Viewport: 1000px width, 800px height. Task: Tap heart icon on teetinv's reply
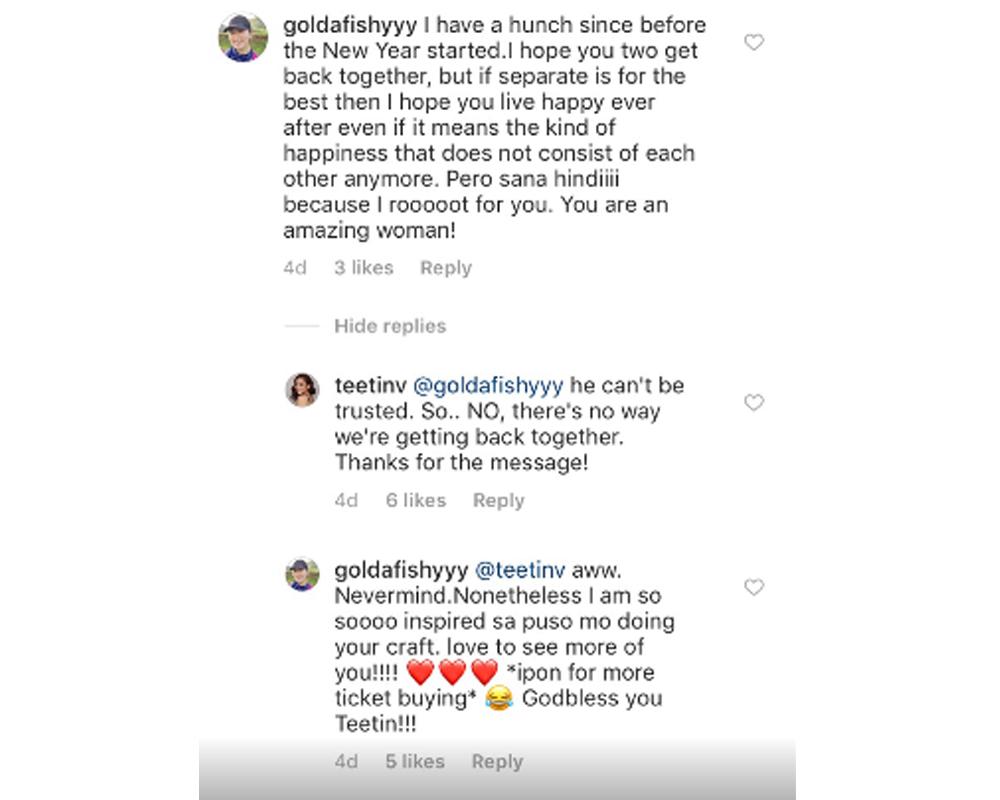point(755,403)
